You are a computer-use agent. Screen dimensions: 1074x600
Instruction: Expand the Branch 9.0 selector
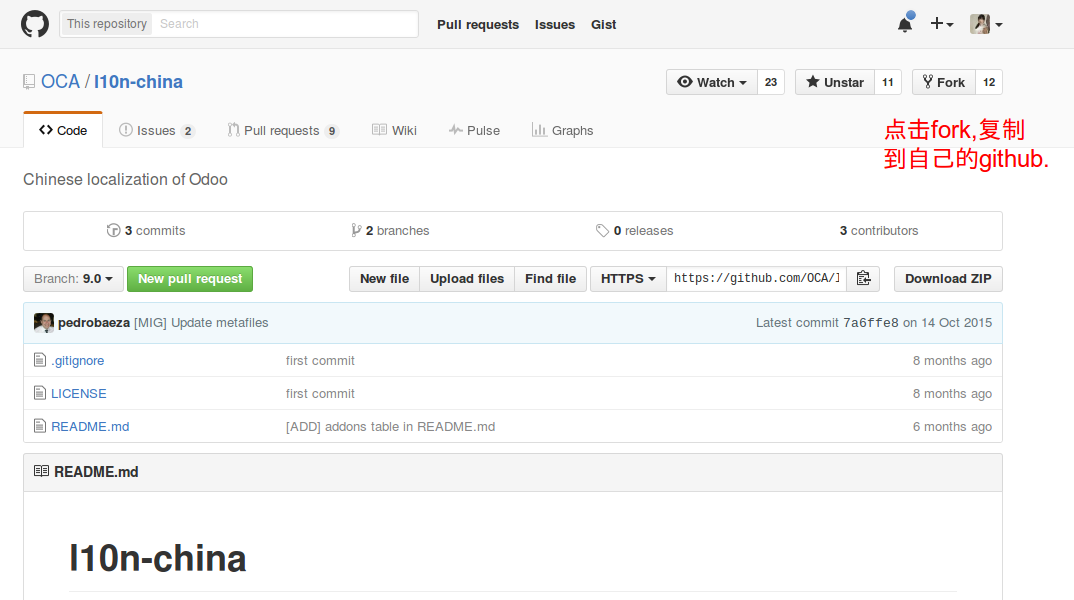pyautogui.click(x=73, y=279)
